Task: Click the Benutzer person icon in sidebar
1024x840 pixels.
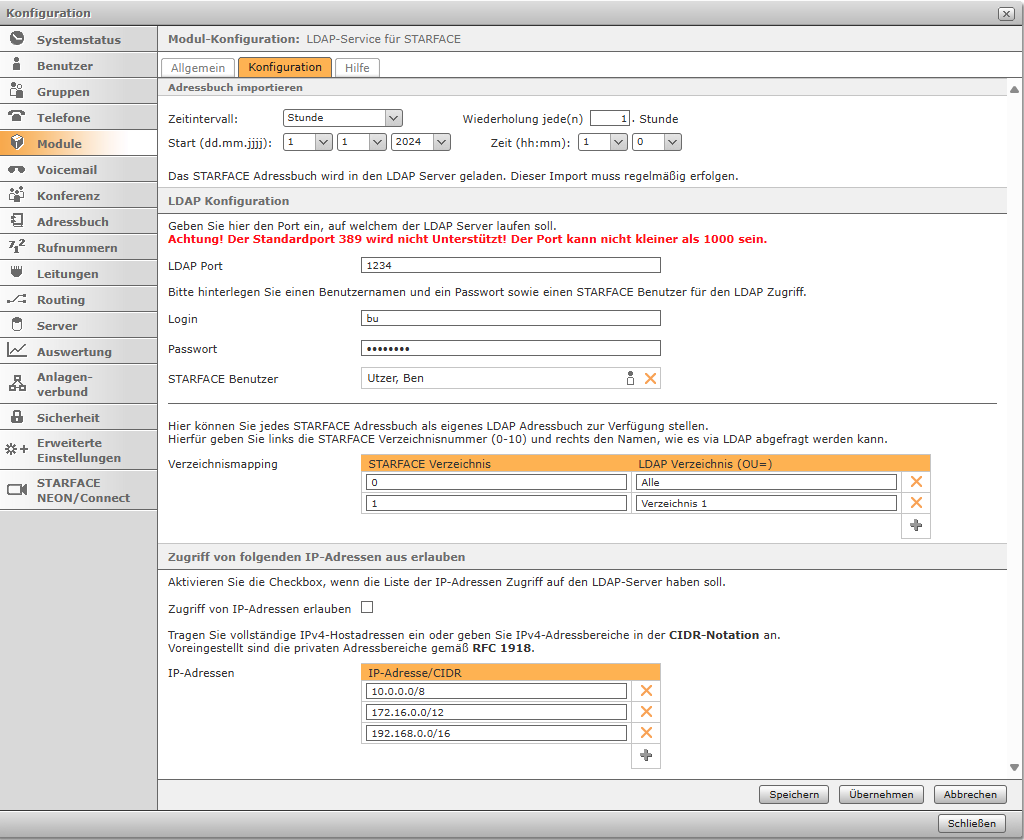Action: click(17, 65)
